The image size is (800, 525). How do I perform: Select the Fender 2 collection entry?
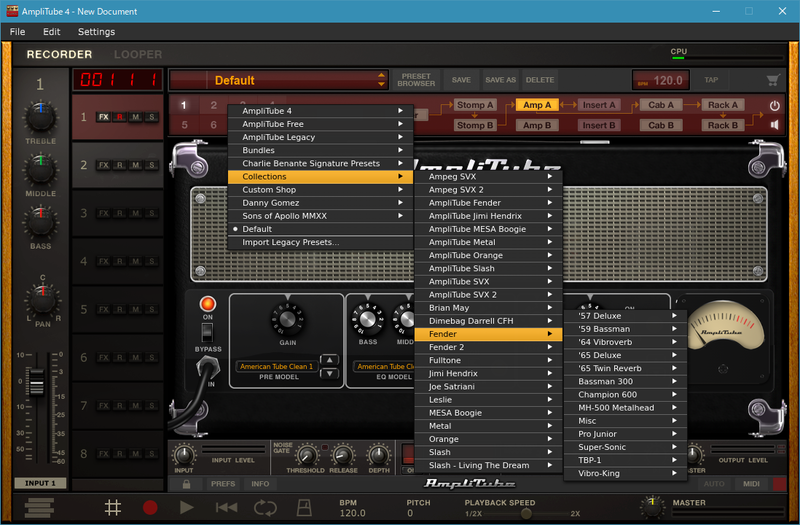(488, 347)
